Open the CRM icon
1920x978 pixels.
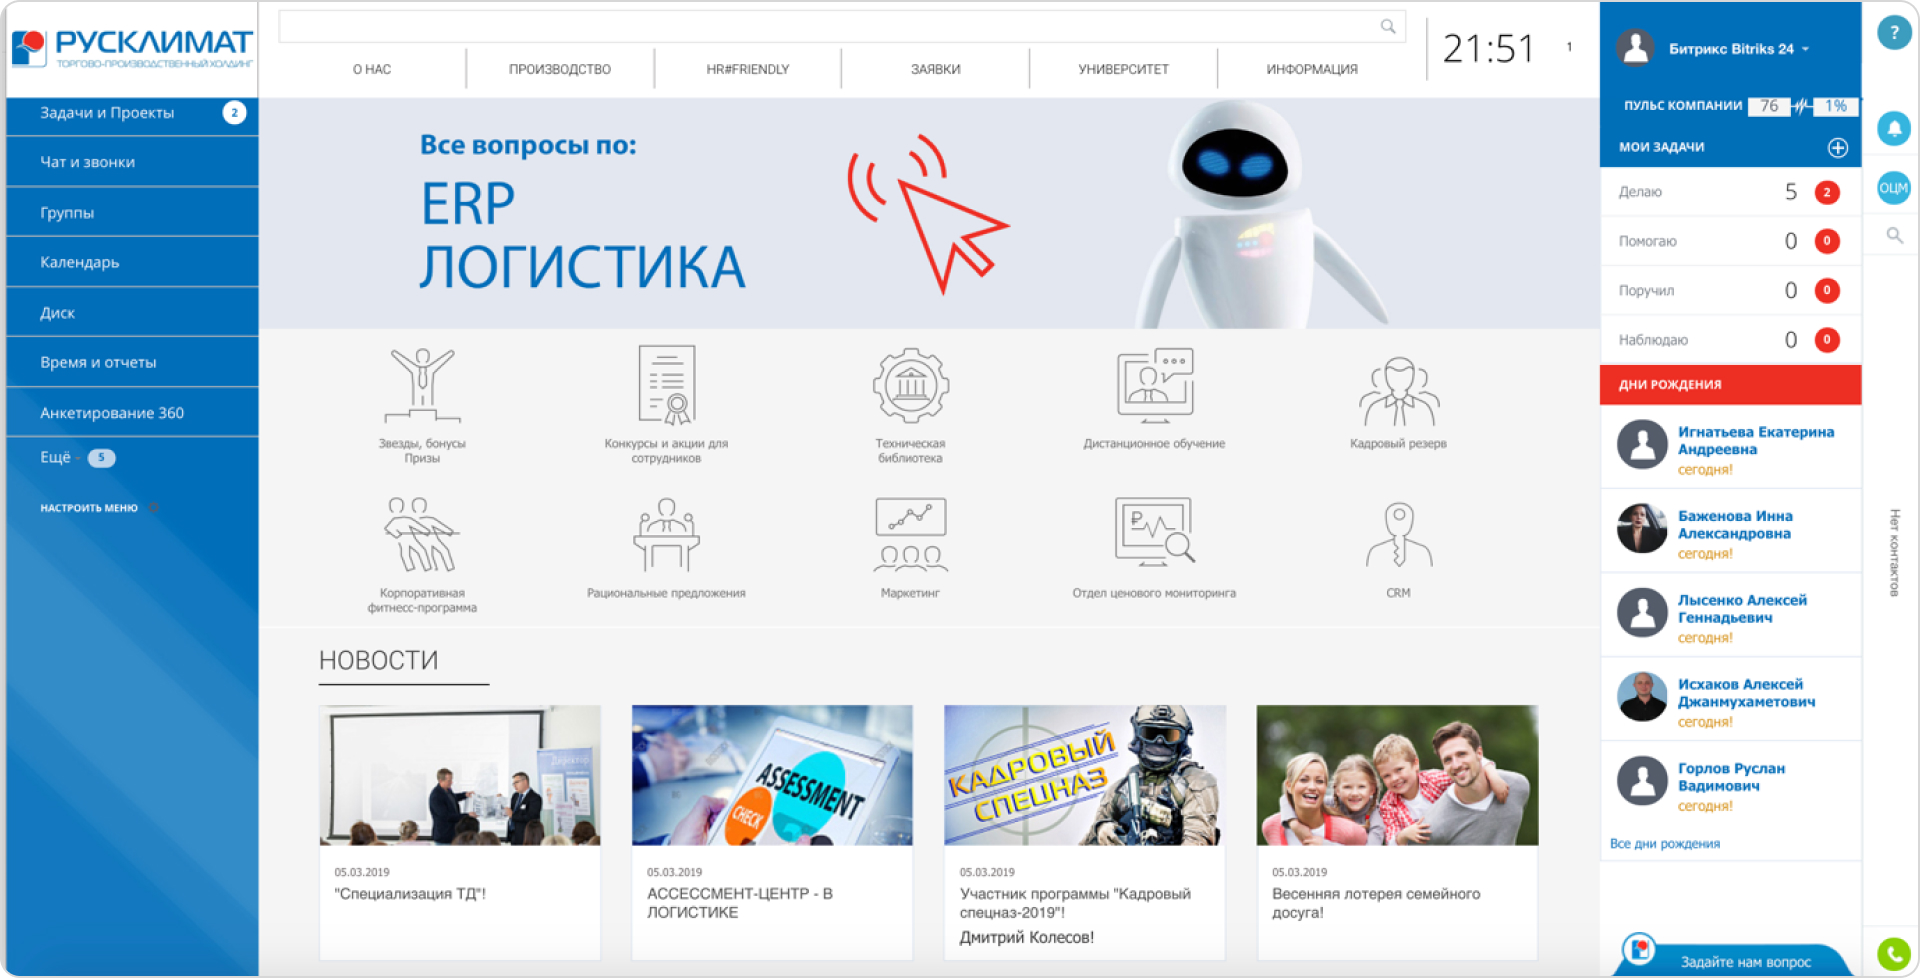click(1398, 536)
